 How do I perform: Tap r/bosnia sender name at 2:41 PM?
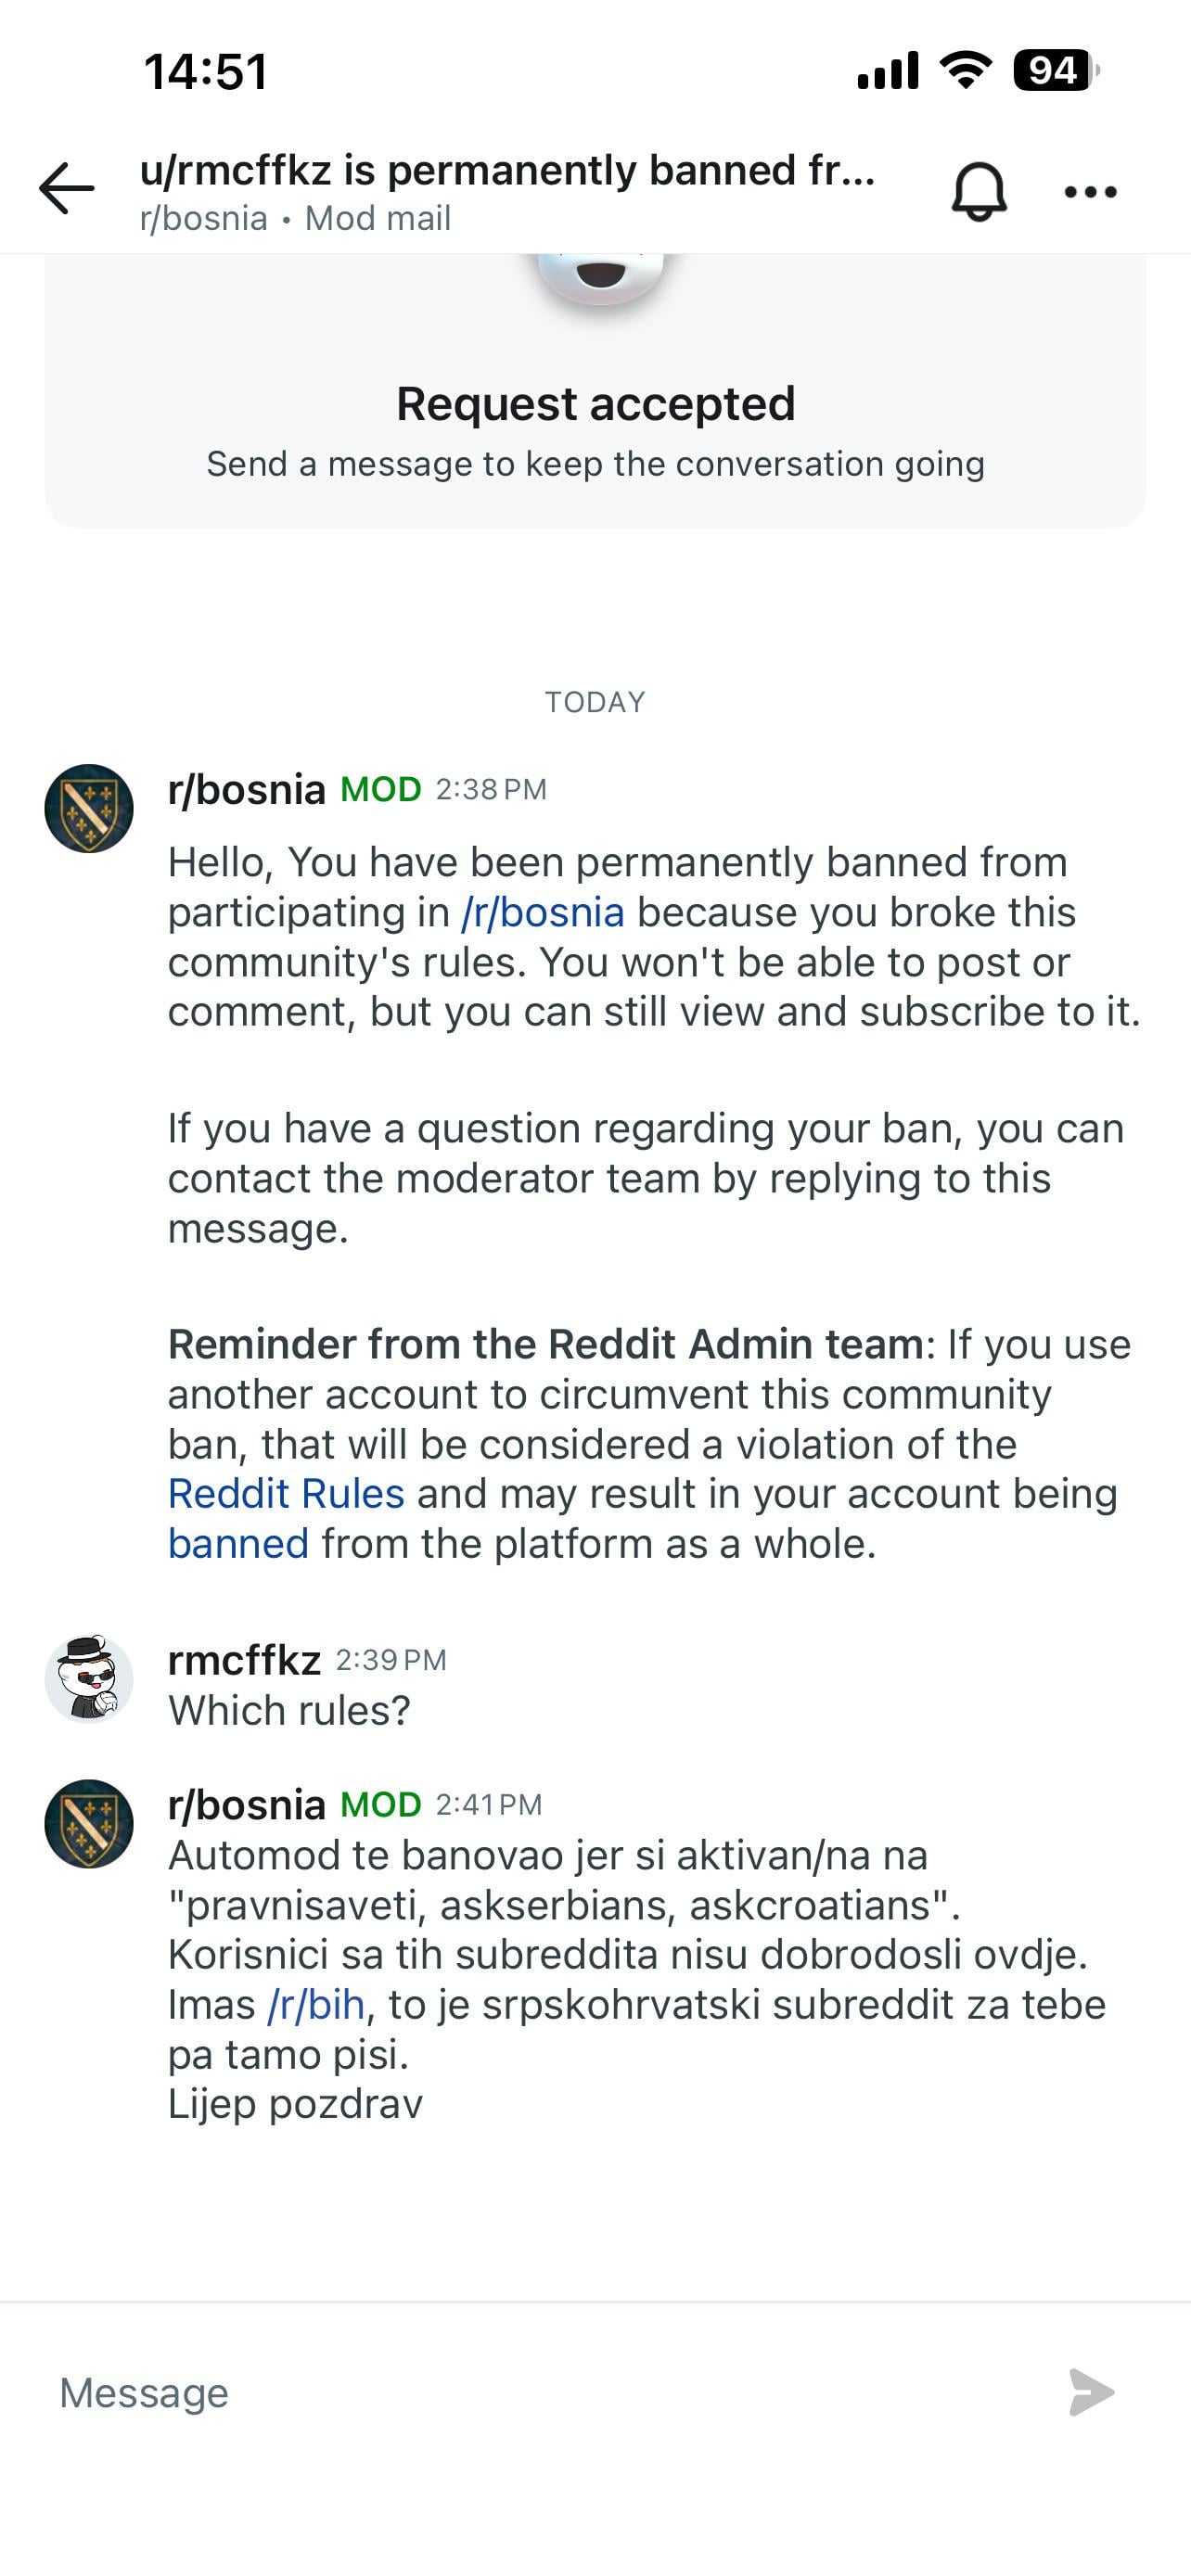[x=246, y=1804]
